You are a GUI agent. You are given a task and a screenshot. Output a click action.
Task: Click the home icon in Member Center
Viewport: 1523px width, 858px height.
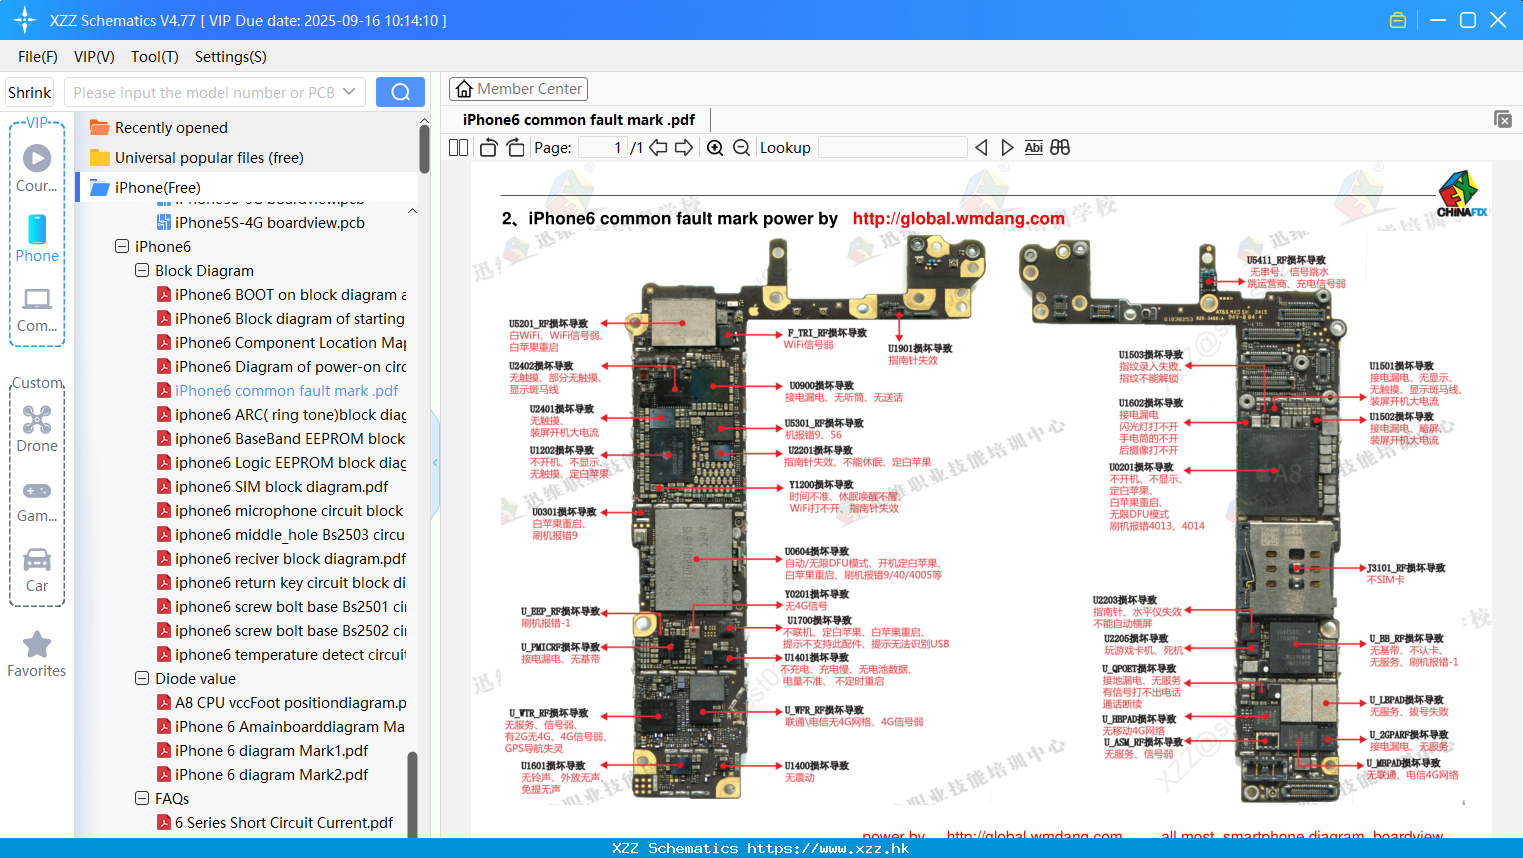click(464, 89)
